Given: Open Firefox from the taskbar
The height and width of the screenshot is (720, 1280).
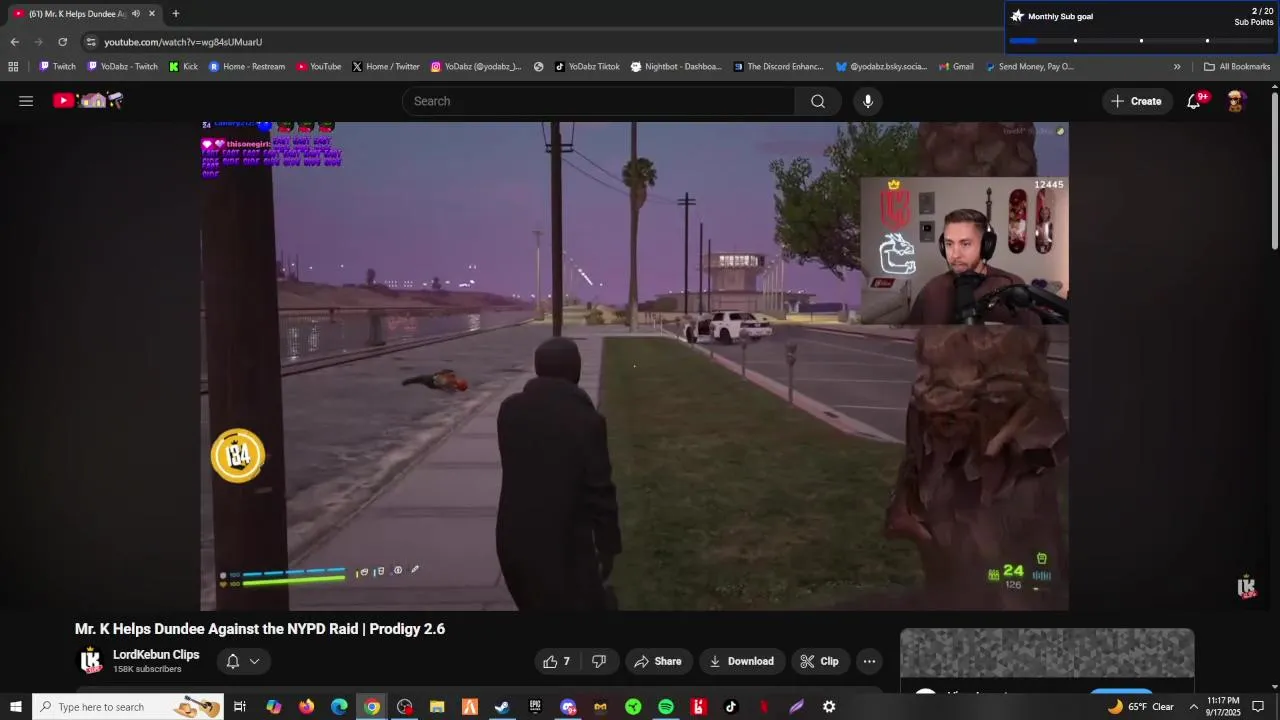Looking at the screenshot, I should [306, 707].
